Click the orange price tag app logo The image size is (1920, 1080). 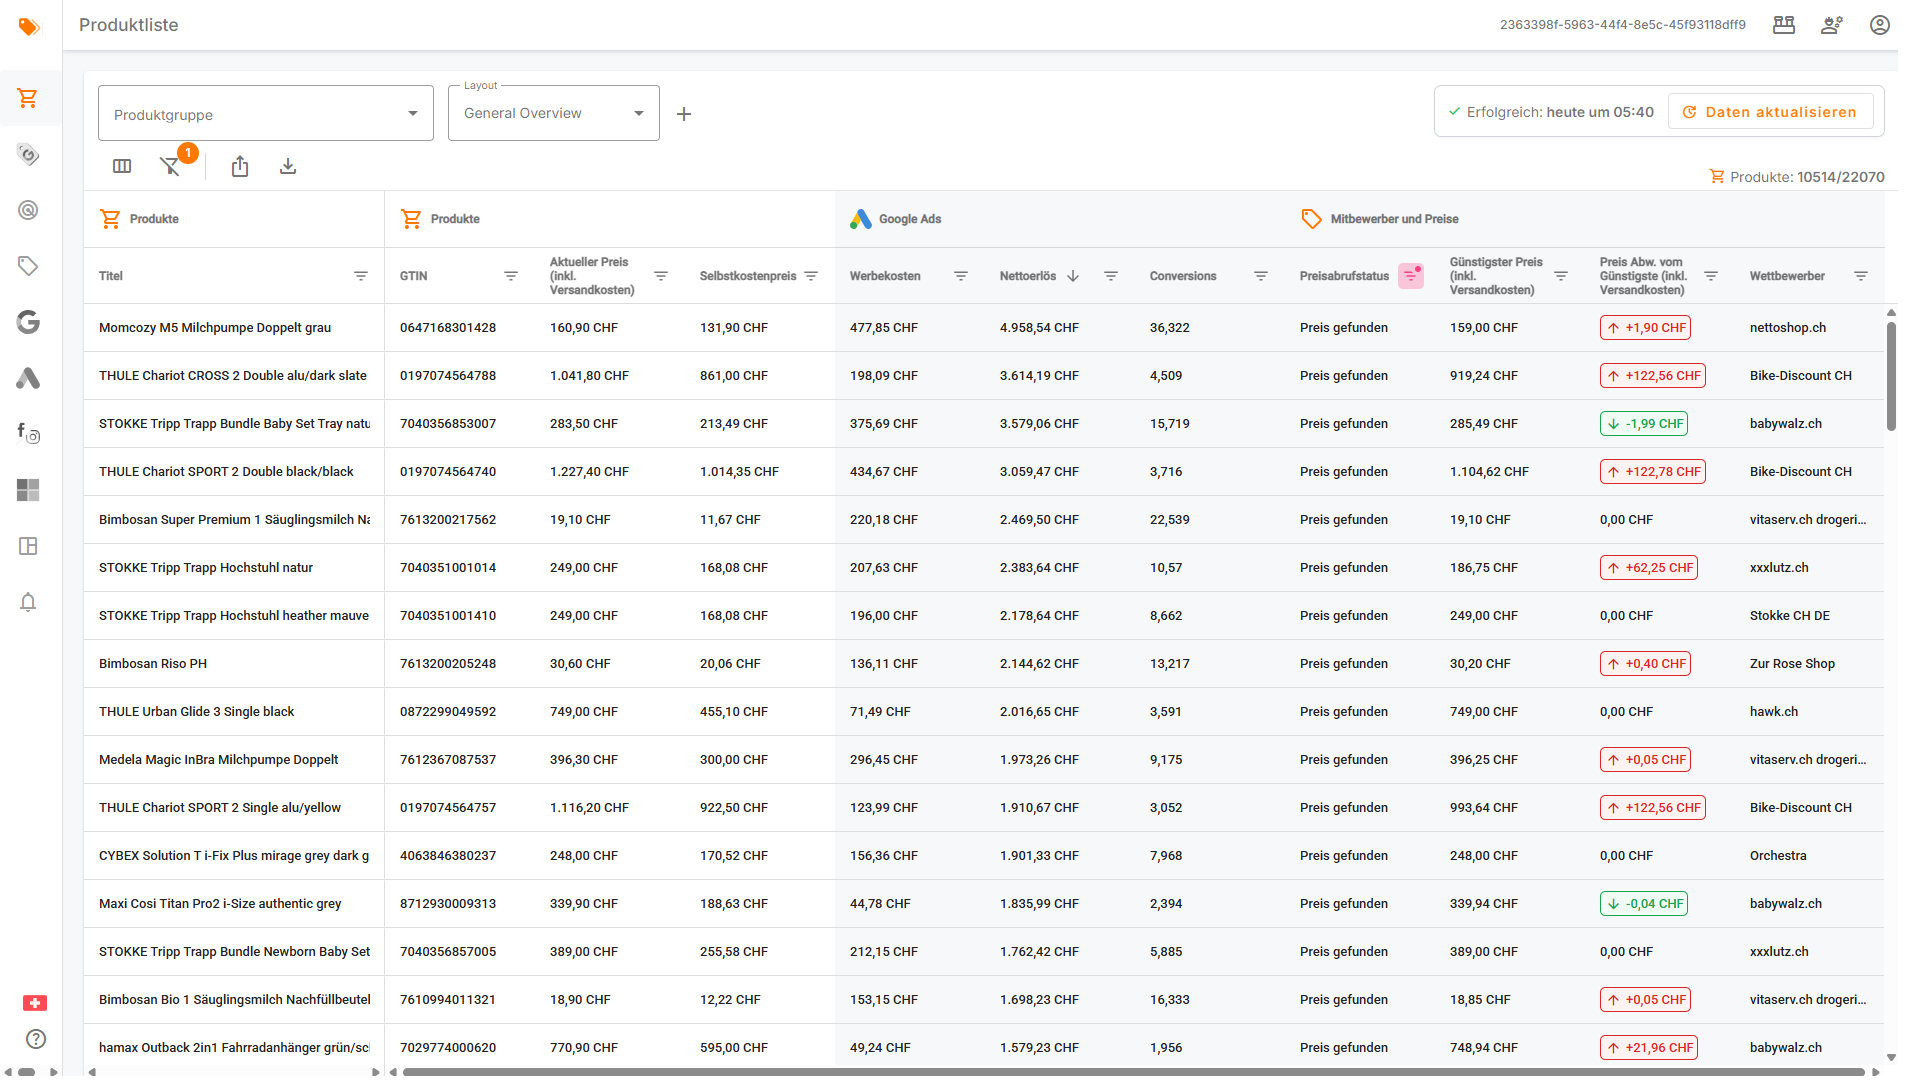[x=29, y=26]
